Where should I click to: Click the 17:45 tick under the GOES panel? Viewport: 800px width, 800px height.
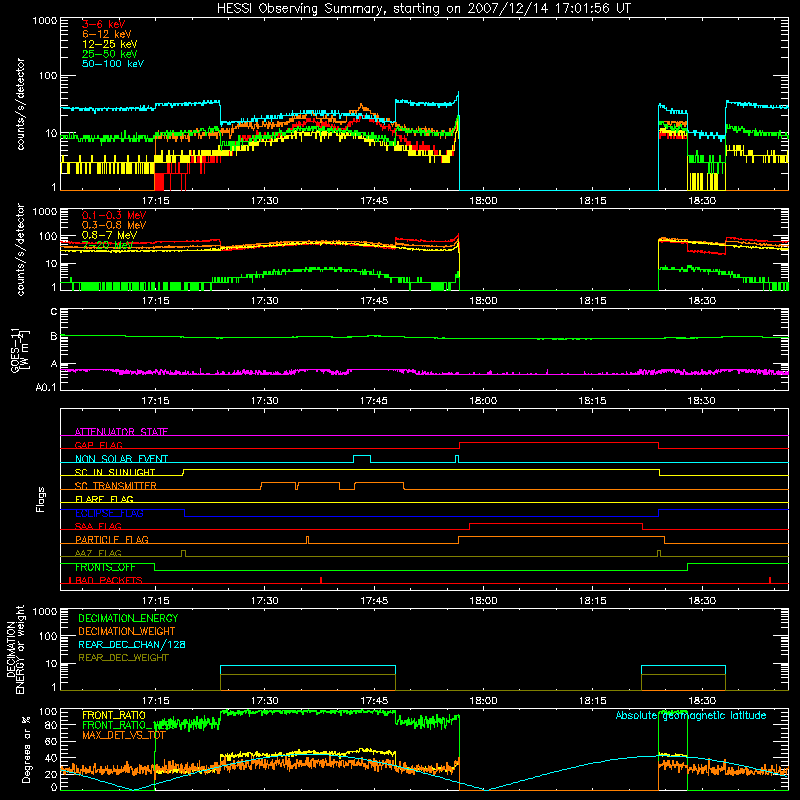click(374, 401)
